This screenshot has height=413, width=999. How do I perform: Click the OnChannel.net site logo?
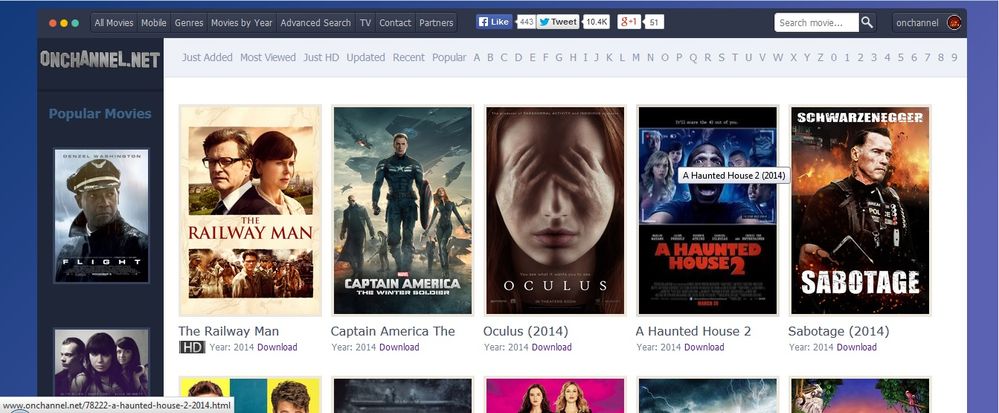(x=100, y=59)
